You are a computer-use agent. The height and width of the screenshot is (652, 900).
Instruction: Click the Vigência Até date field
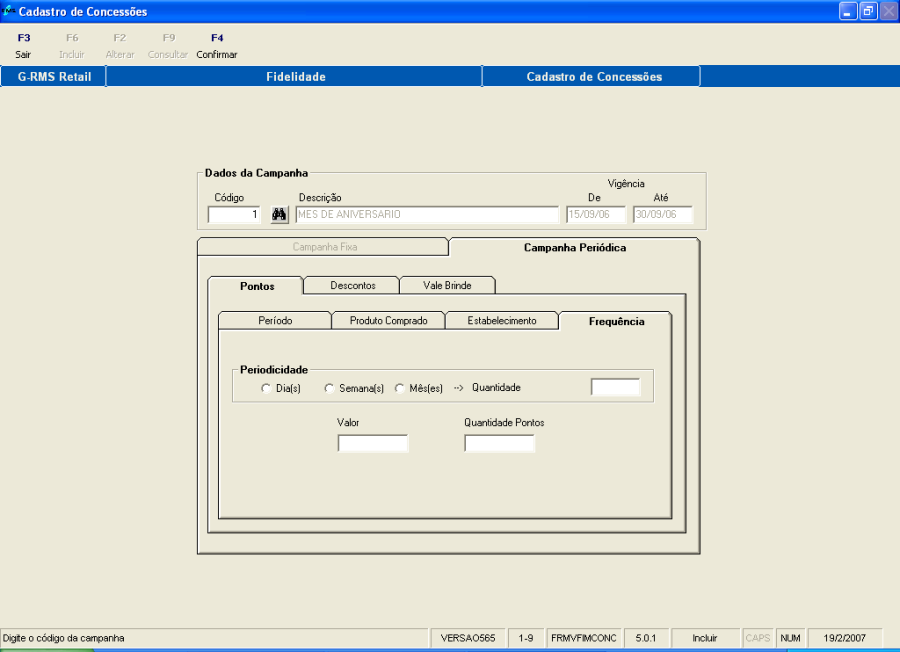(x=663, y=215)
